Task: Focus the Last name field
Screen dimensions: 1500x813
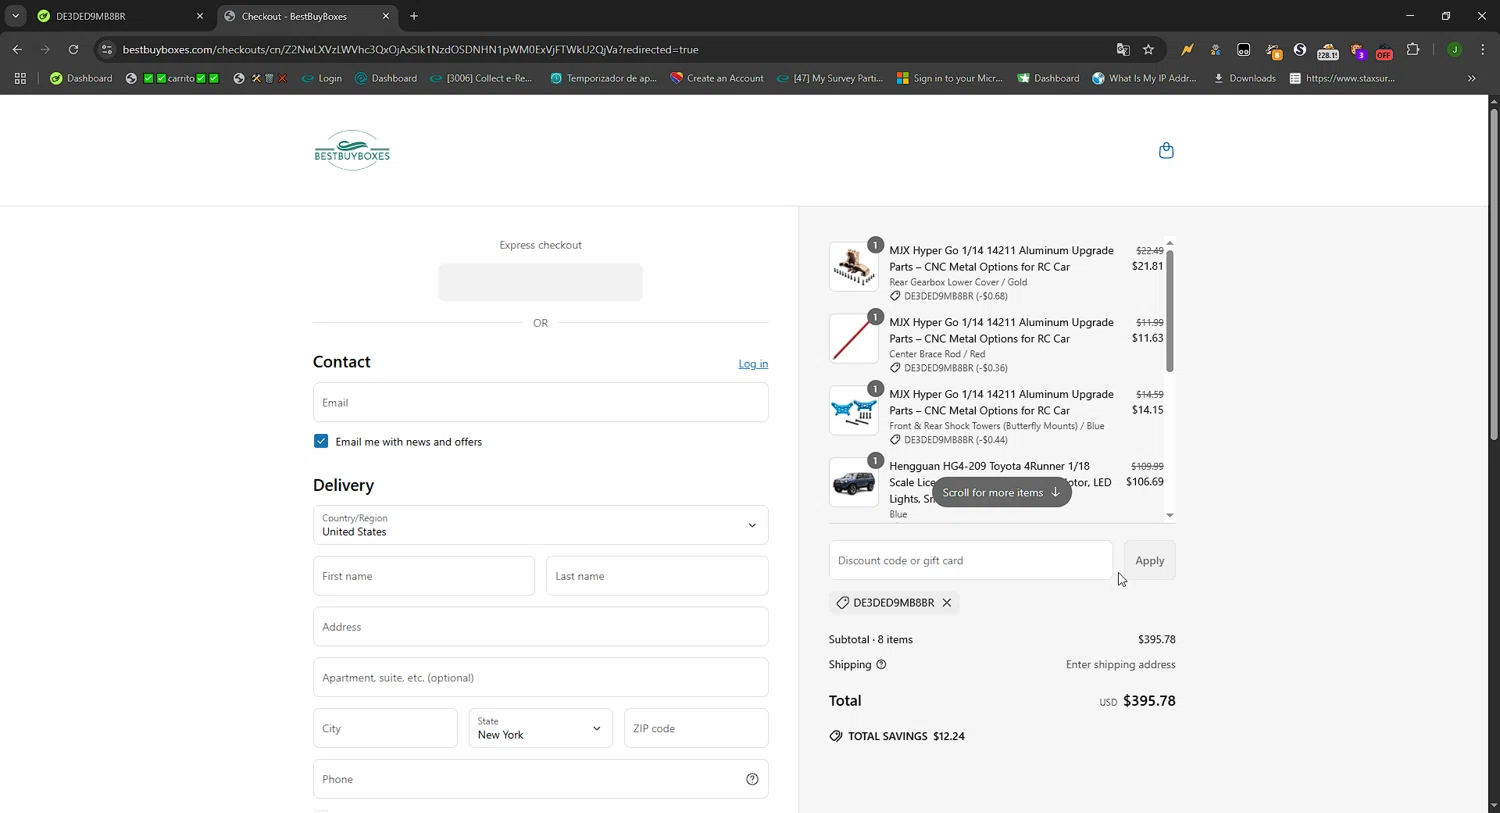Action: click(657, 576)
